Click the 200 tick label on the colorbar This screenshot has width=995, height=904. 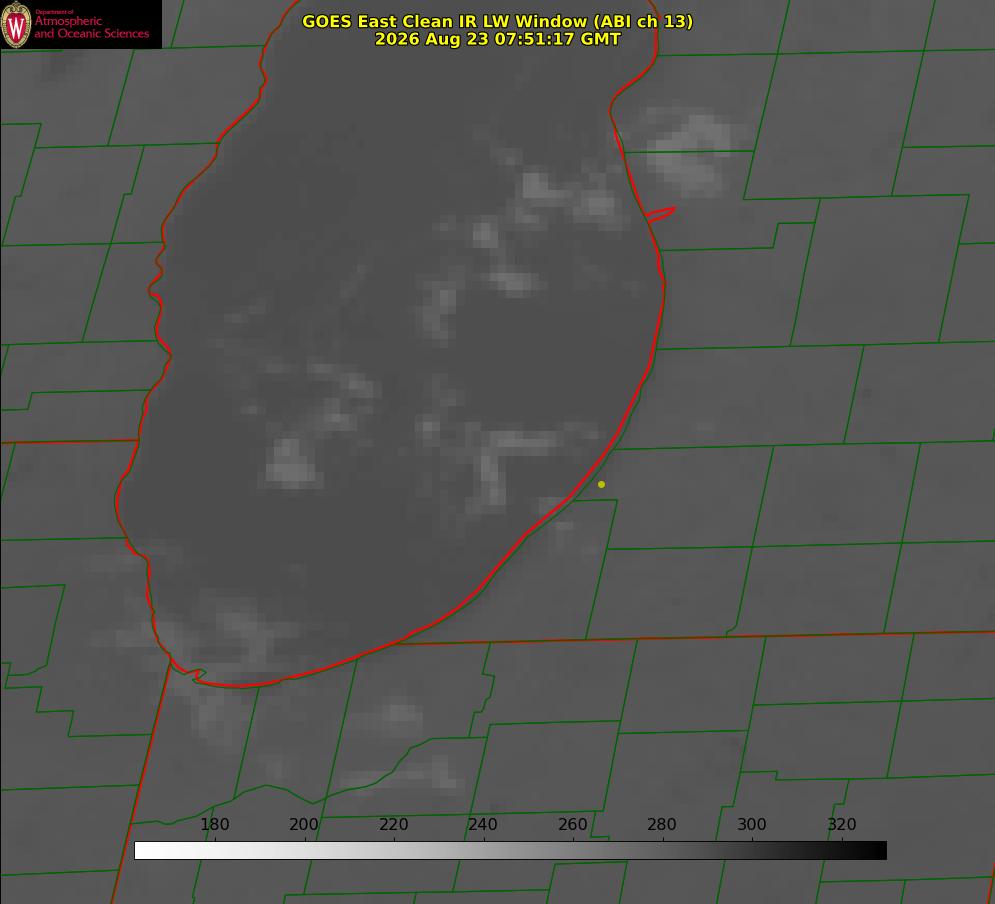pyautogui.click(x=304, y=824)
